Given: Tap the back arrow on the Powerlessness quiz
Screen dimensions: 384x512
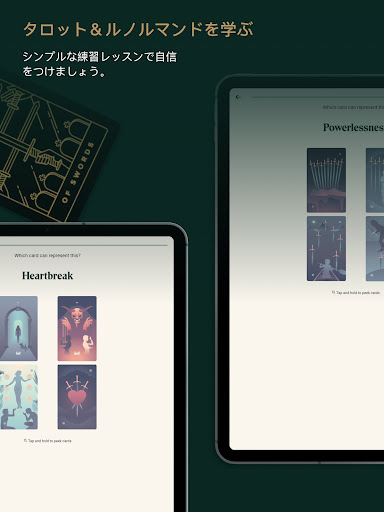Looking at the screenshot, I should click(x=238, y=97).
